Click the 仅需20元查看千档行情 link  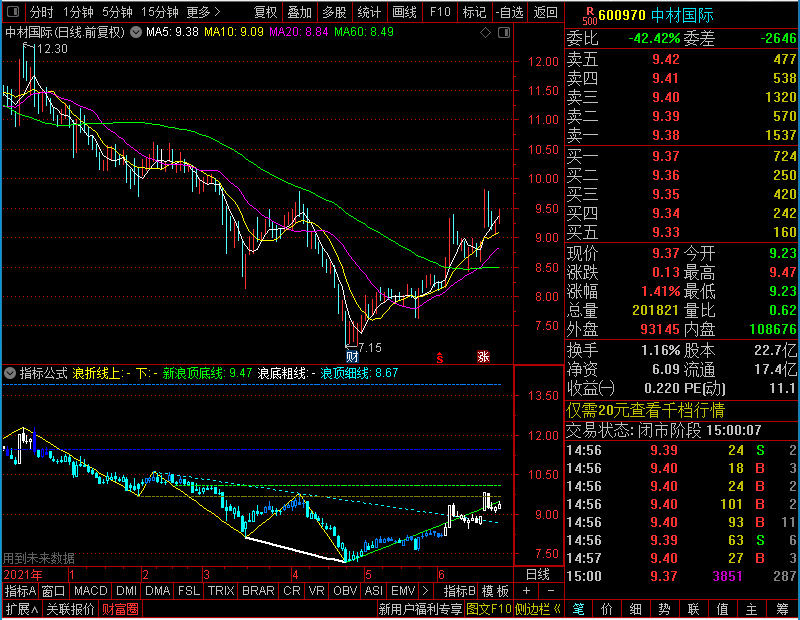pos(645,410)
